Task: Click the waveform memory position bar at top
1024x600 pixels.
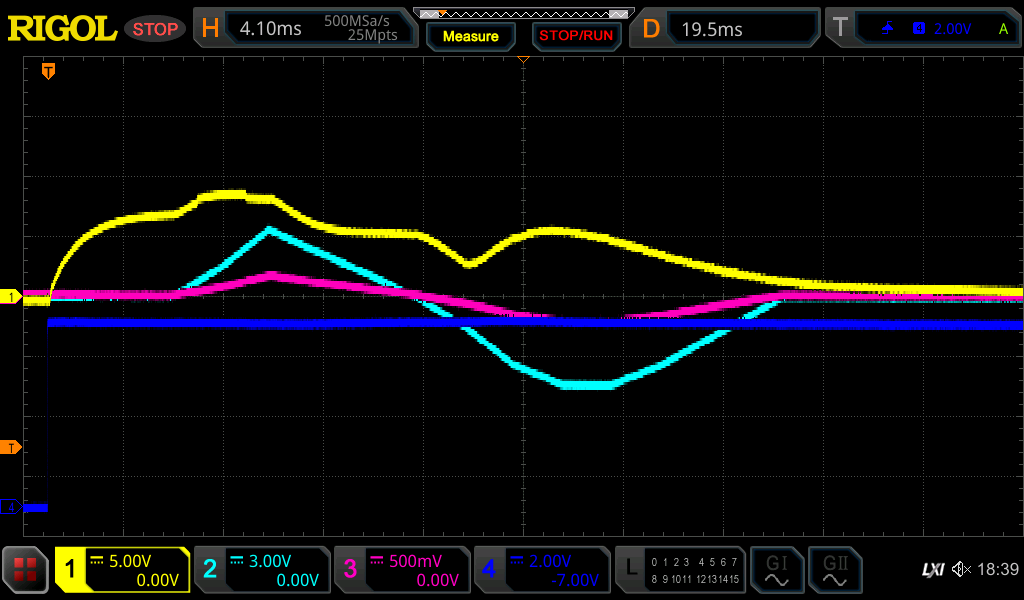Action: coord(523,13)
